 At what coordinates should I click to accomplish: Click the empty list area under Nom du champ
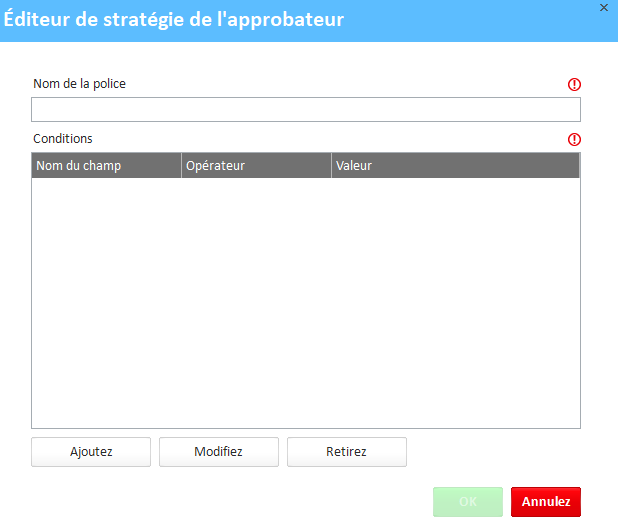point(105,300)
